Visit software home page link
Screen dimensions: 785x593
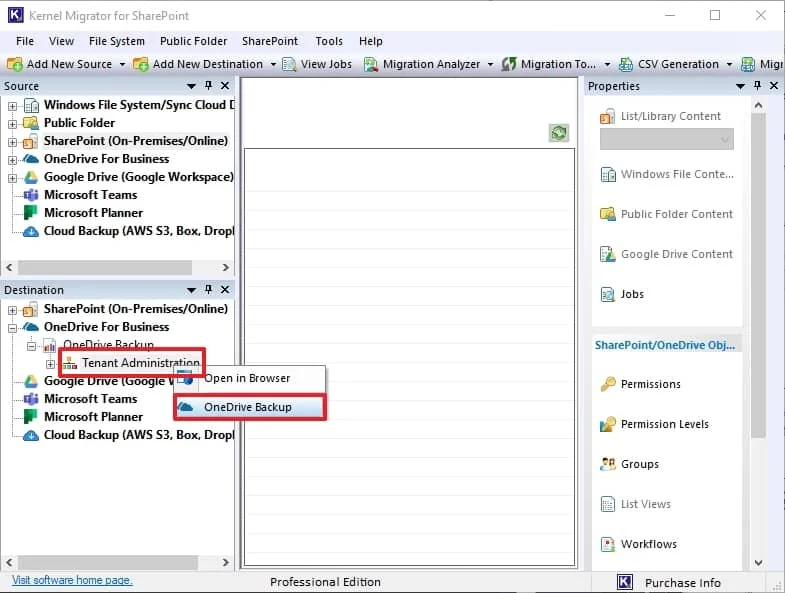click(x=72, y=580)
